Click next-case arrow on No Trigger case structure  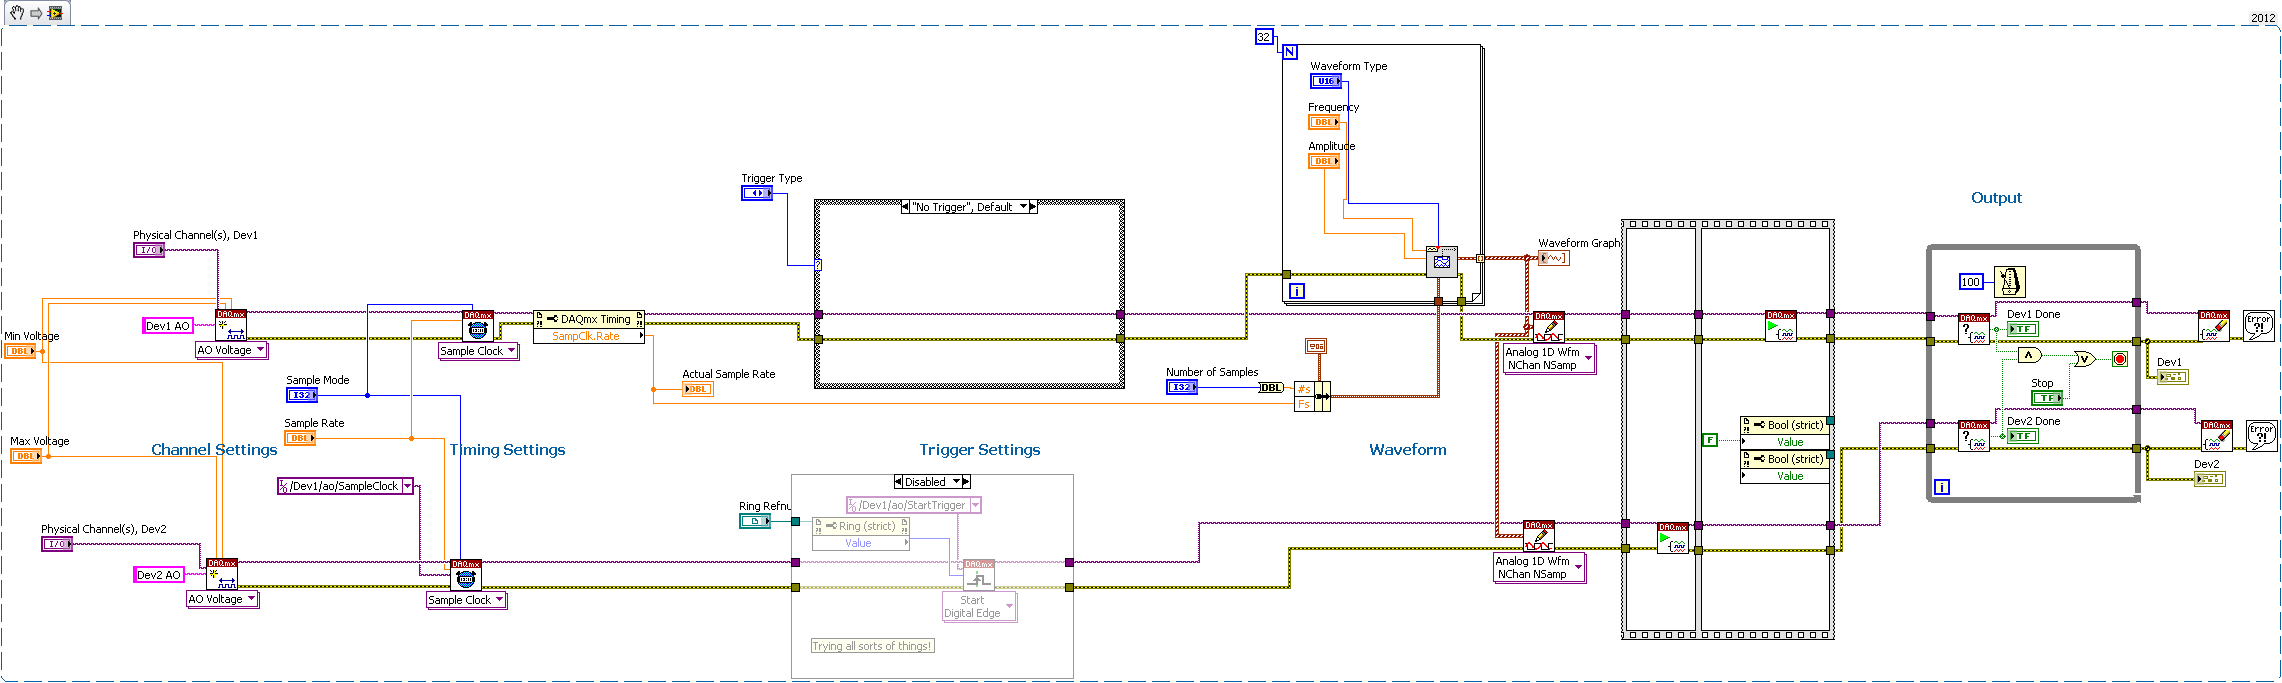(x=1033, y=207)
